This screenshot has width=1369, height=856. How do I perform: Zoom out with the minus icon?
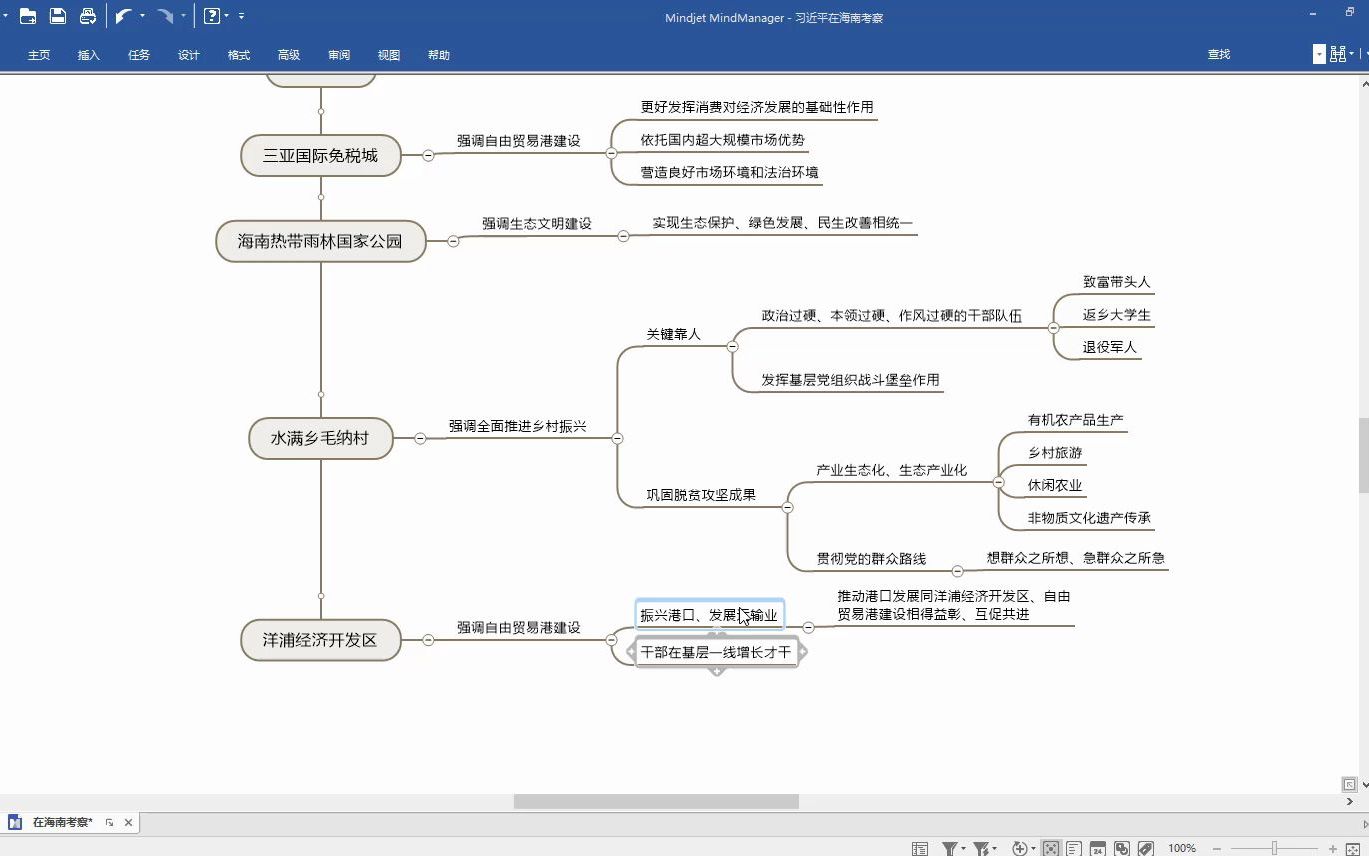1217,849
